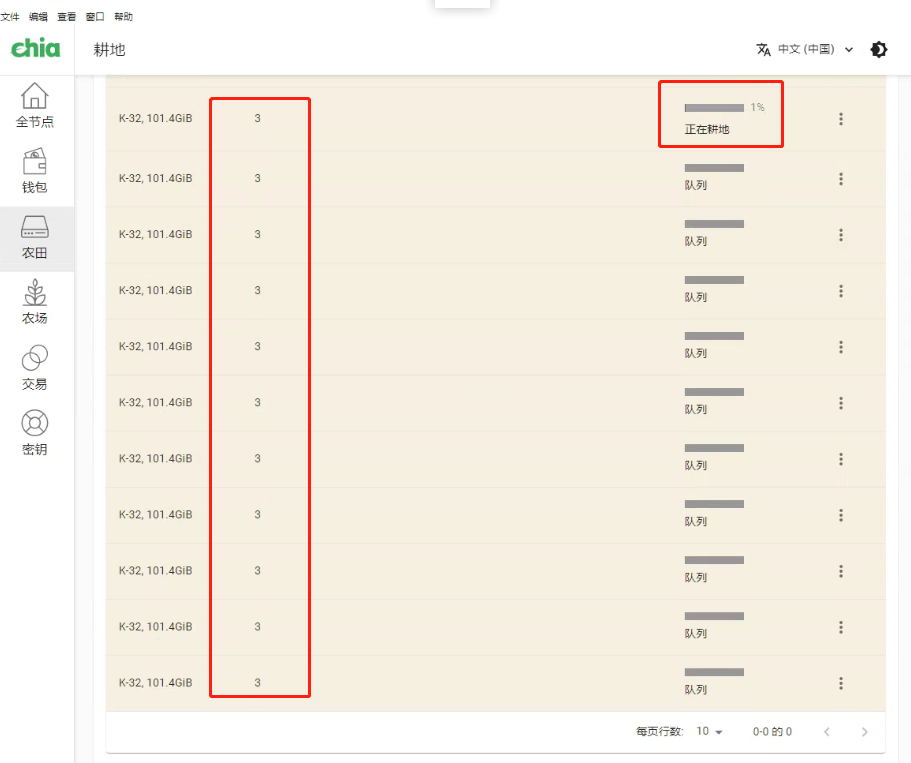Open the 钱包 wallet section
This screenshot has width=911, height=763.
click(x=35, y=171)
